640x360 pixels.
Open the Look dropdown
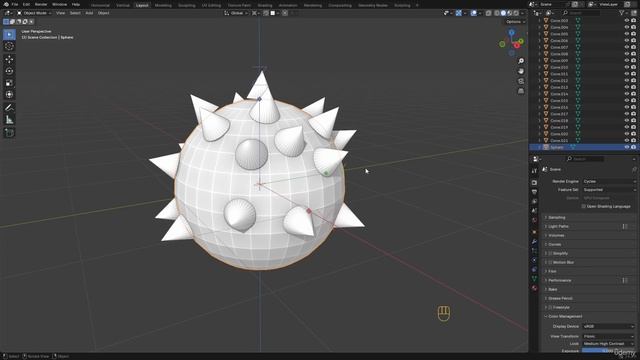609,344
